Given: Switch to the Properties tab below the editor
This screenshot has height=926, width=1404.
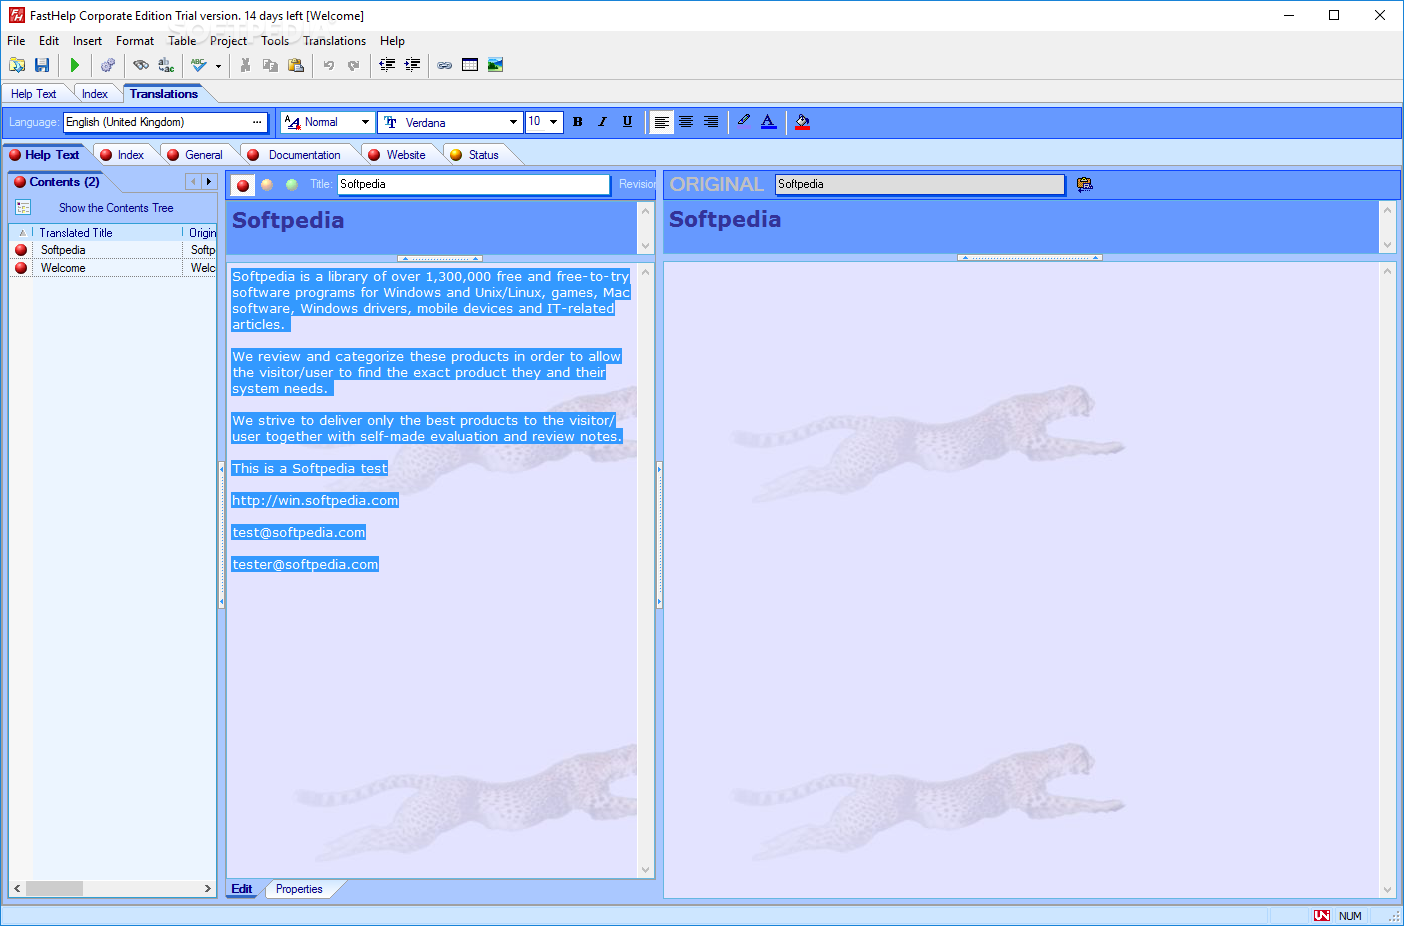Looking at the screenshot, I should pos(299,889).
